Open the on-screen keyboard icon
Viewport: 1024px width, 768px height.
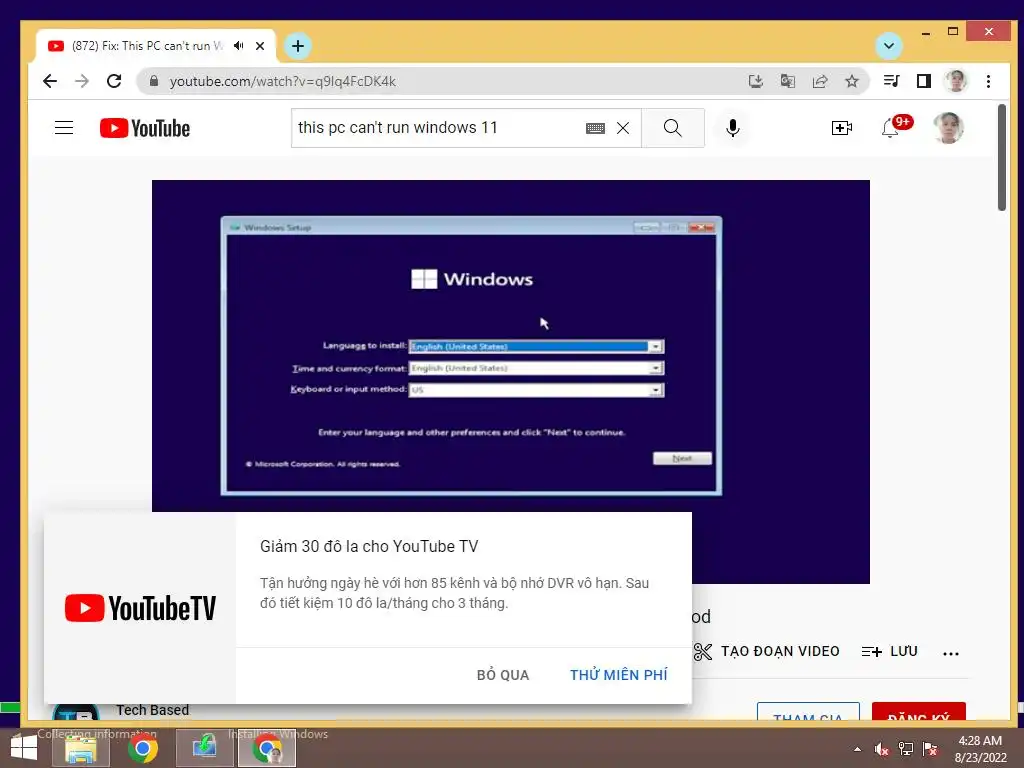595,128
